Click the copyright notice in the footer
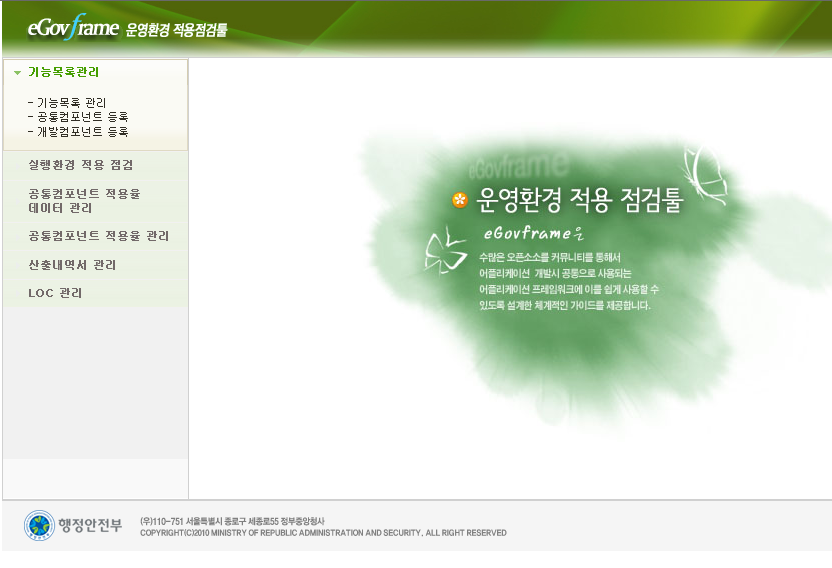This screenshot has height=568, width=832. (x=323, y=533)
